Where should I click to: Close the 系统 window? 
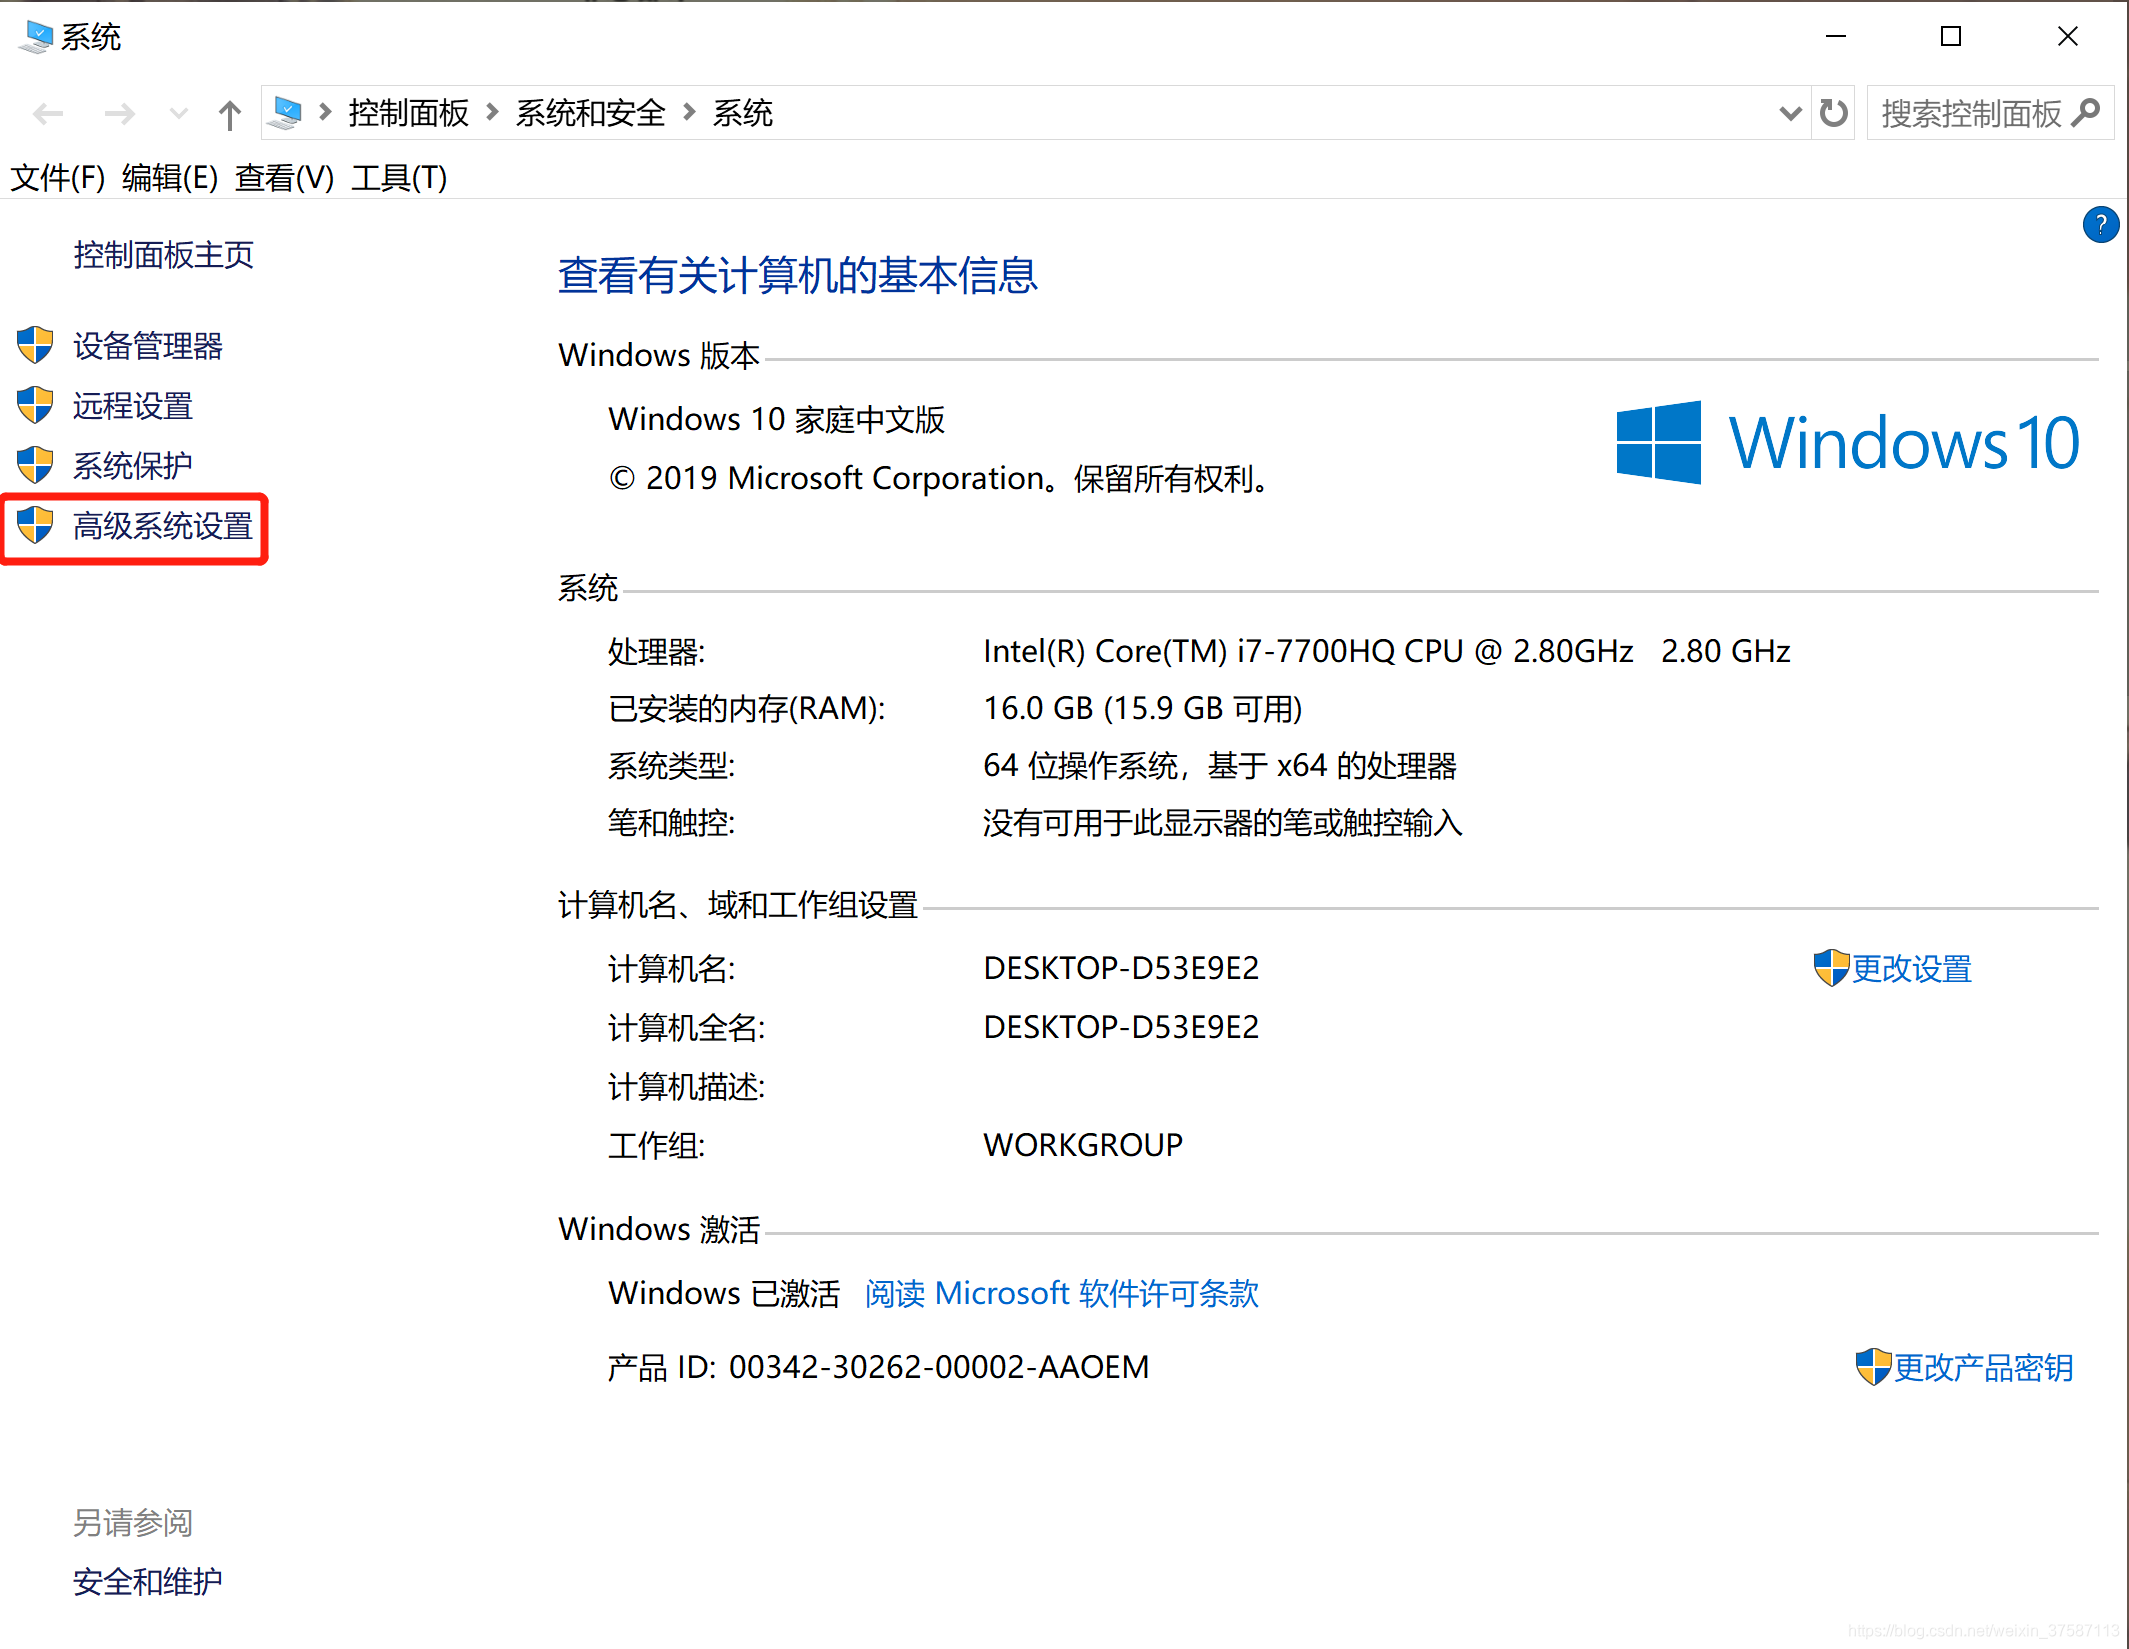coord(2068,37)
